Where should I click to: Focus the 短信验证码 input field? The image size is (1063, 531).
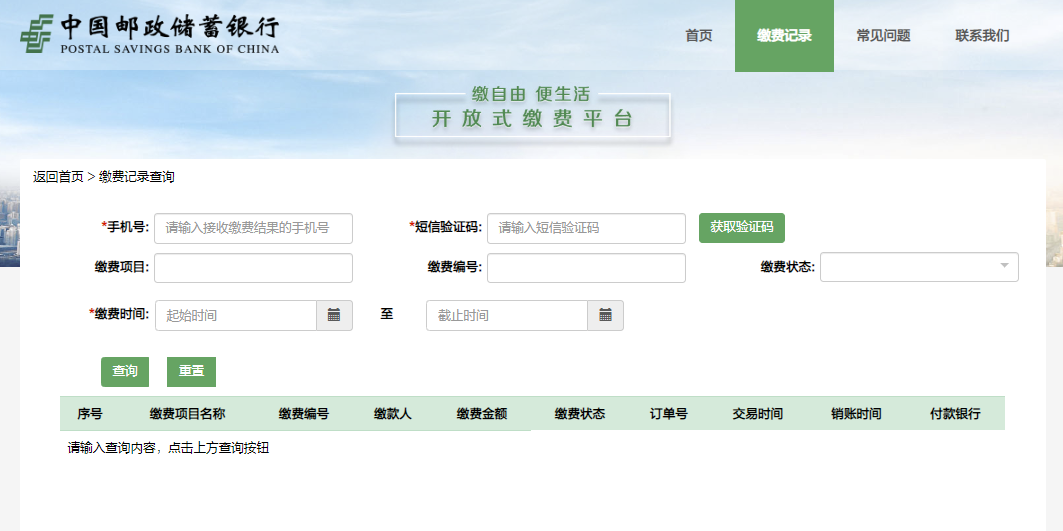click(586, 228)
